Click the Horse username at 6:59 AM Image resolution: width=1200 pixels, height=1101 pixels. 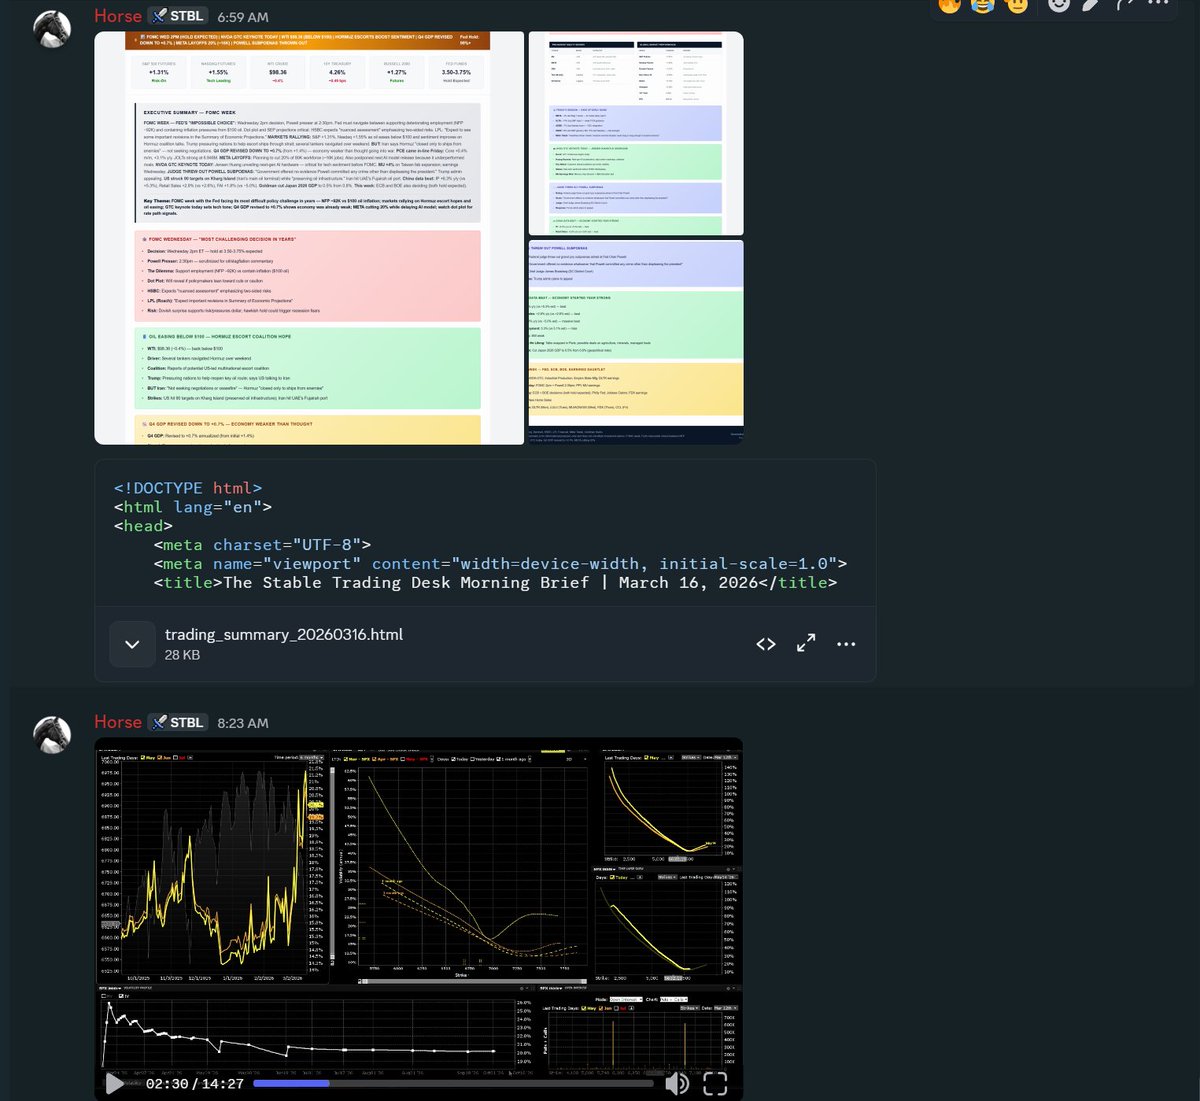(x=118, y=16)
